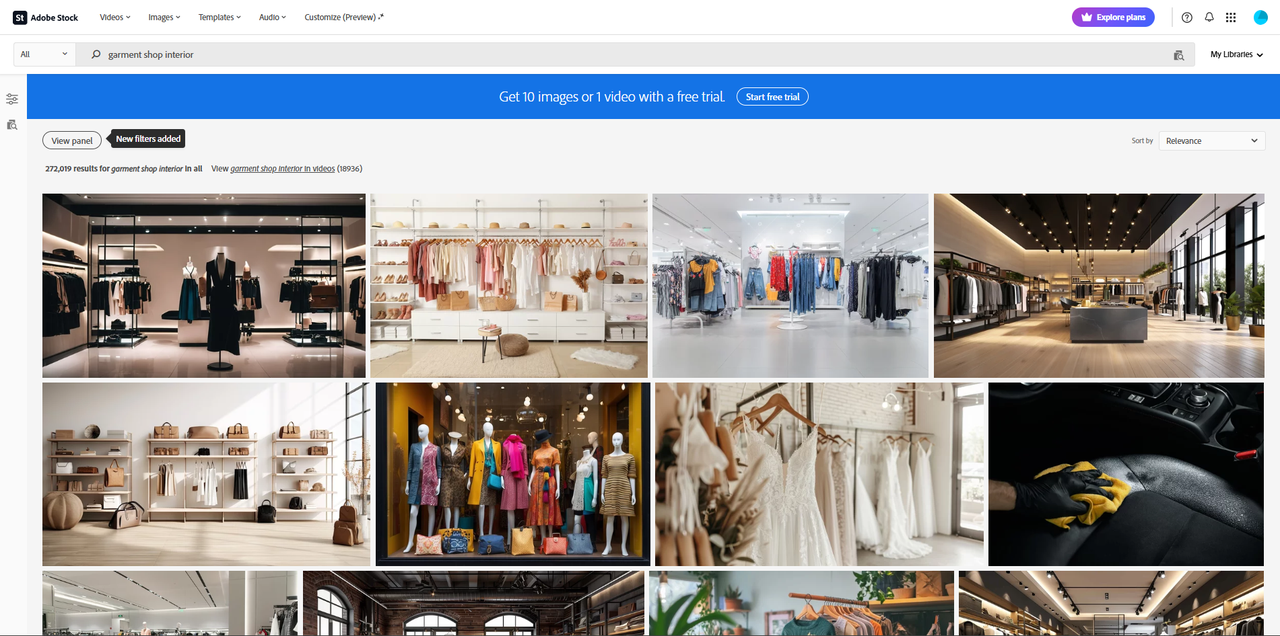The image size is (1280, 636).
Task: Open the notifications bell icon
Action: [x=1208, y=17]
